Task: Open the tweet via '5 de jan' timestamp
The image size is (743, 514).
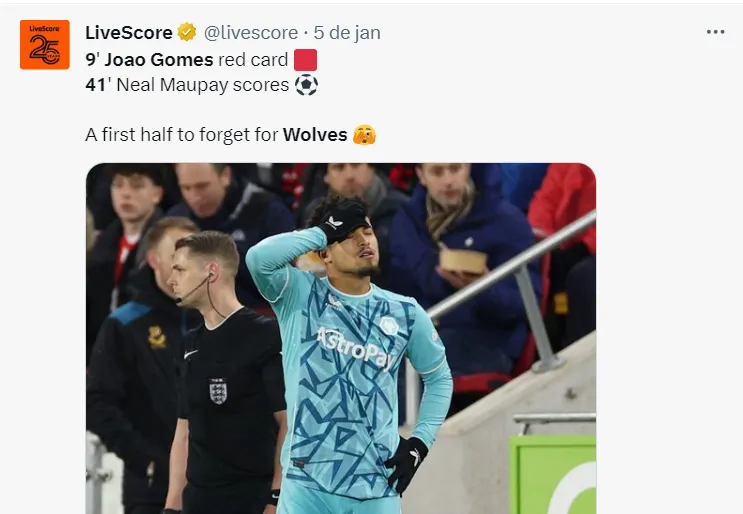Action: pyautogui.click(x=347, y=33)
